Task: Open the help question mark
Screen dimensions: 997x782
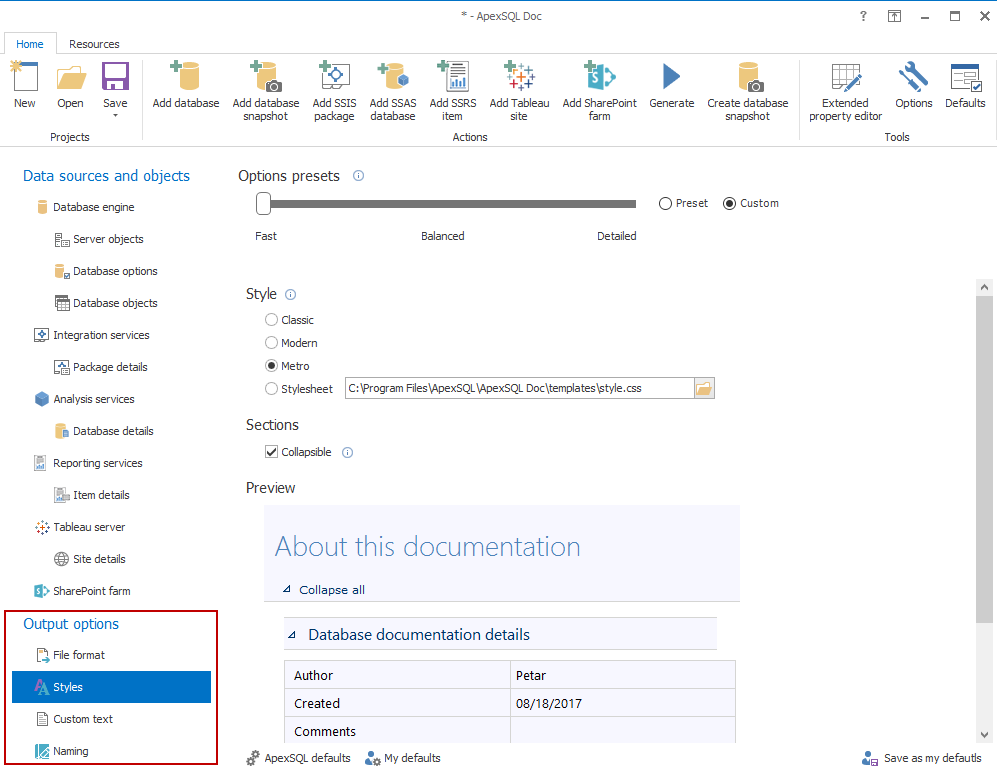Action: 863,16
